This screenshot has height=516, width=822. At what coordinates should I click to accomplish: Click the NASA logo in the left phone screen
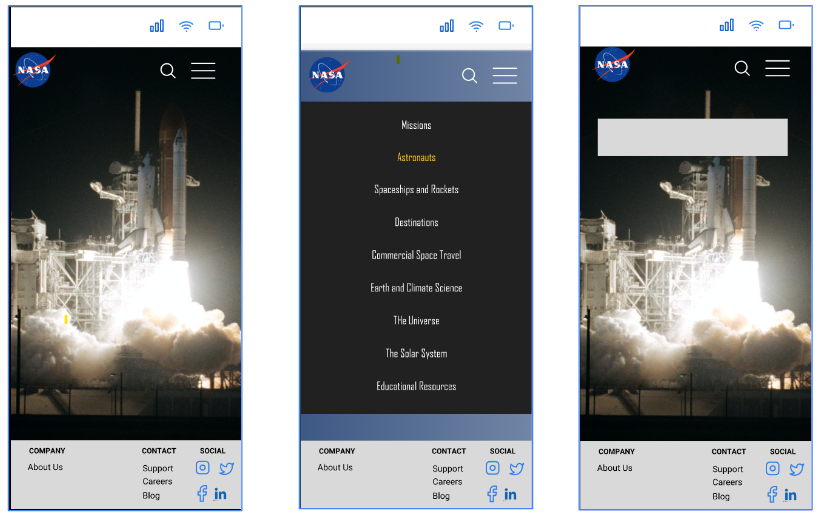(34, 70)
